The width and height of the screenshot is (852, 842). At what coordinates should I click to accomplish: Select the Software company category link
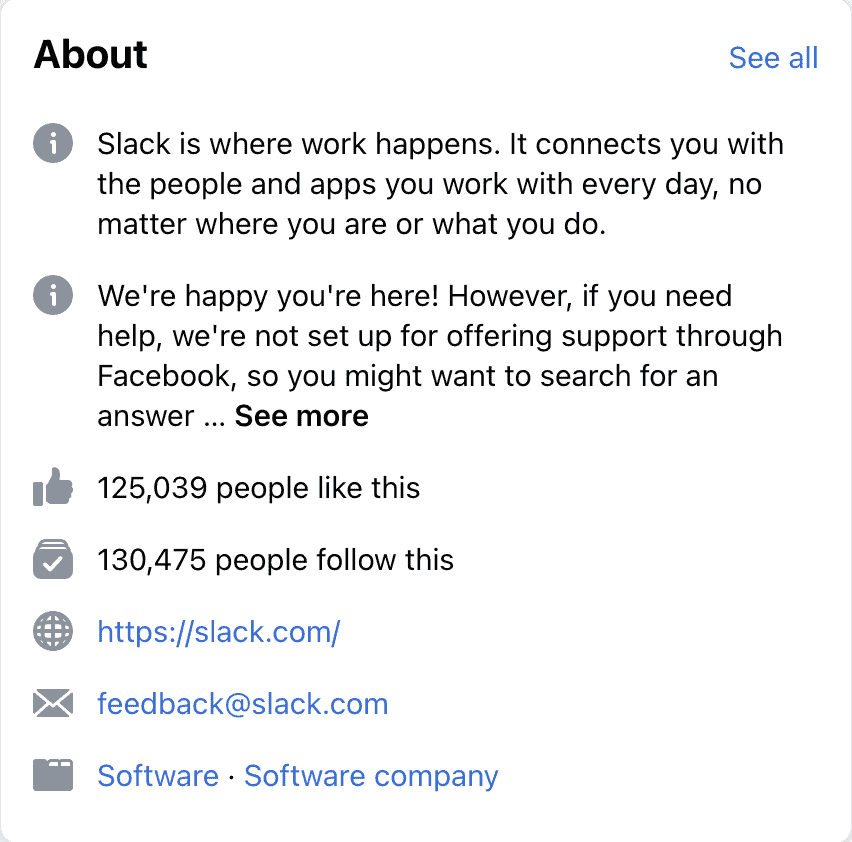pyautogui.click(x=371, y=776)
